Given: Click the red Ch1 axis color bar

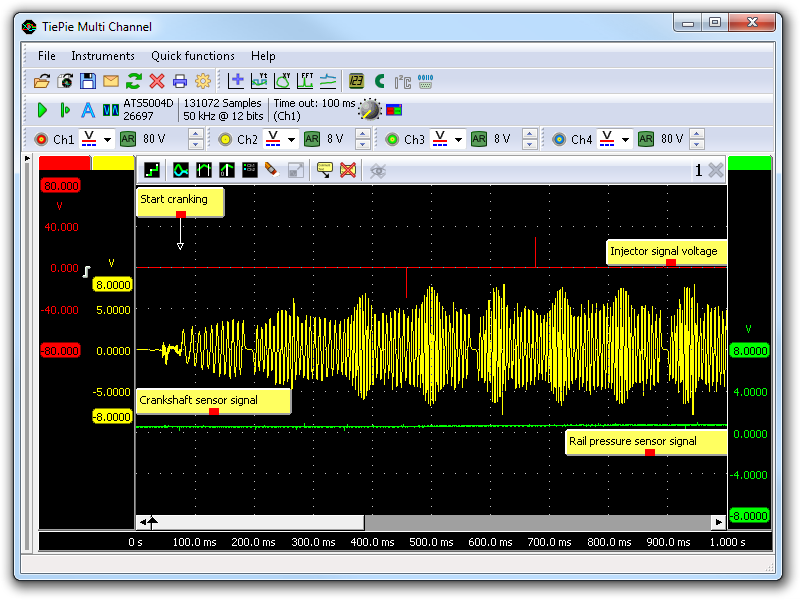Looking at the screenshot, I should coord(64,163).
